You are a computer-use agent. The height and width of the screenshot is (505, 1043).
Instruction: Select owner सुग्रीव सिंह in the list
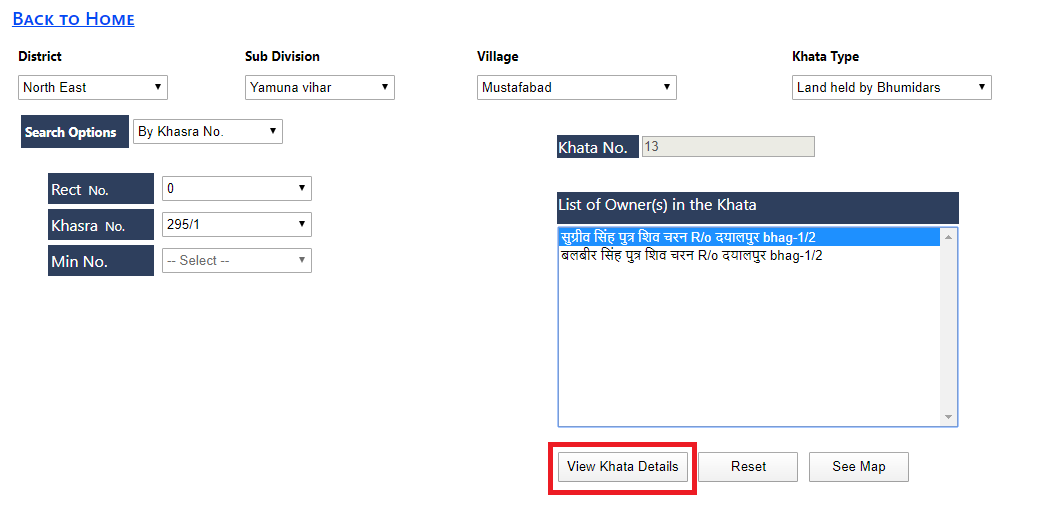(690, 237)
